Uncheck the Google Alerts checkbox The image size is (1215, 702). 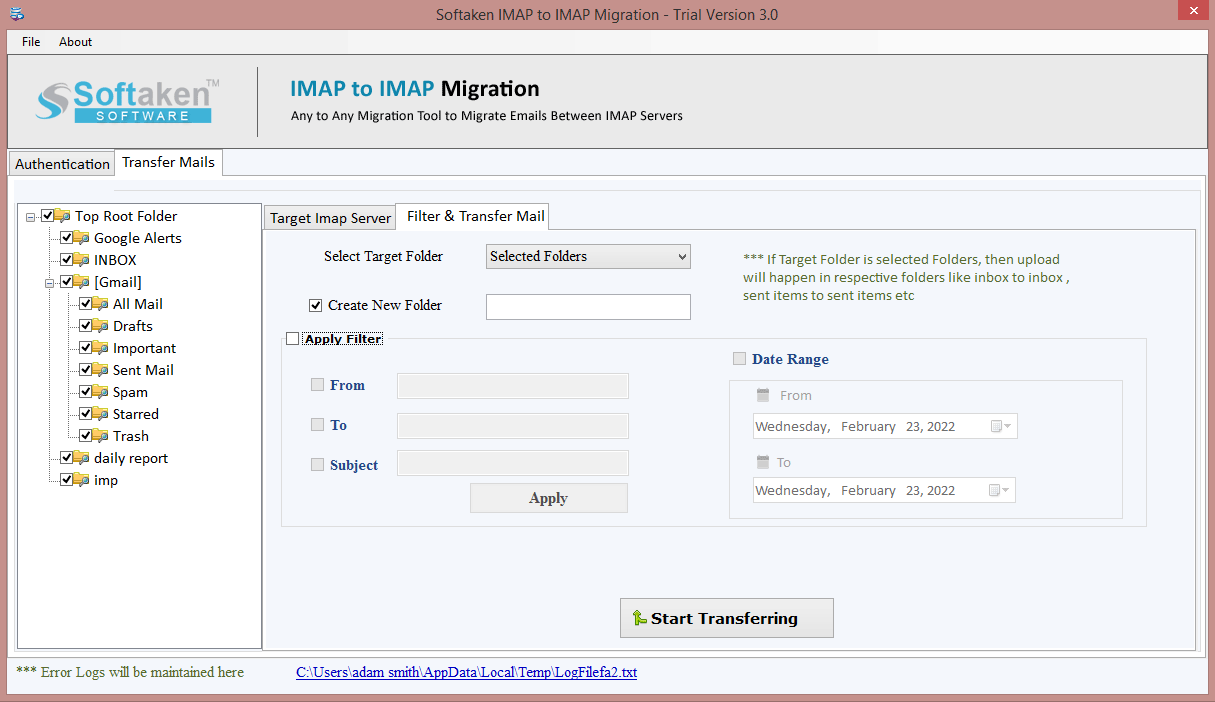tap(67, 238)
